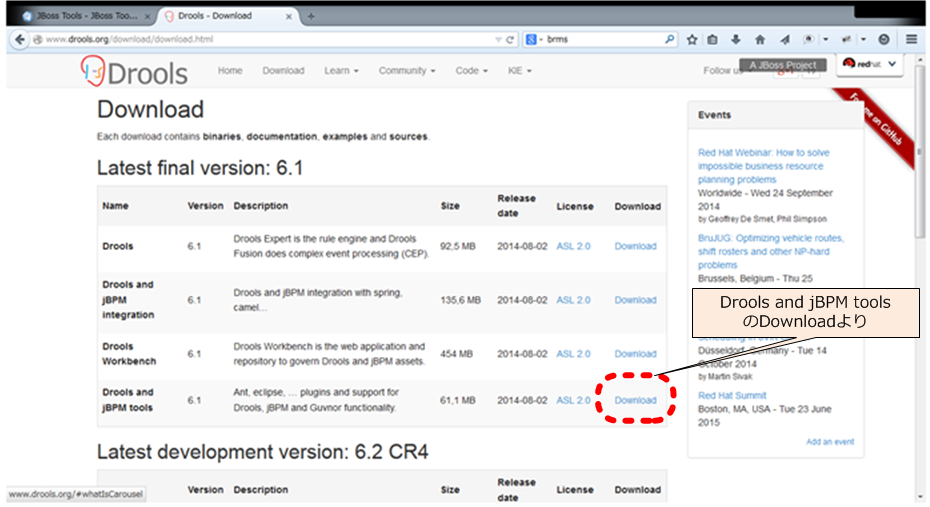This screenshot has width=930, height=507.
Task: Download Drools and jBPM tools
Action: tap(635, 400)
